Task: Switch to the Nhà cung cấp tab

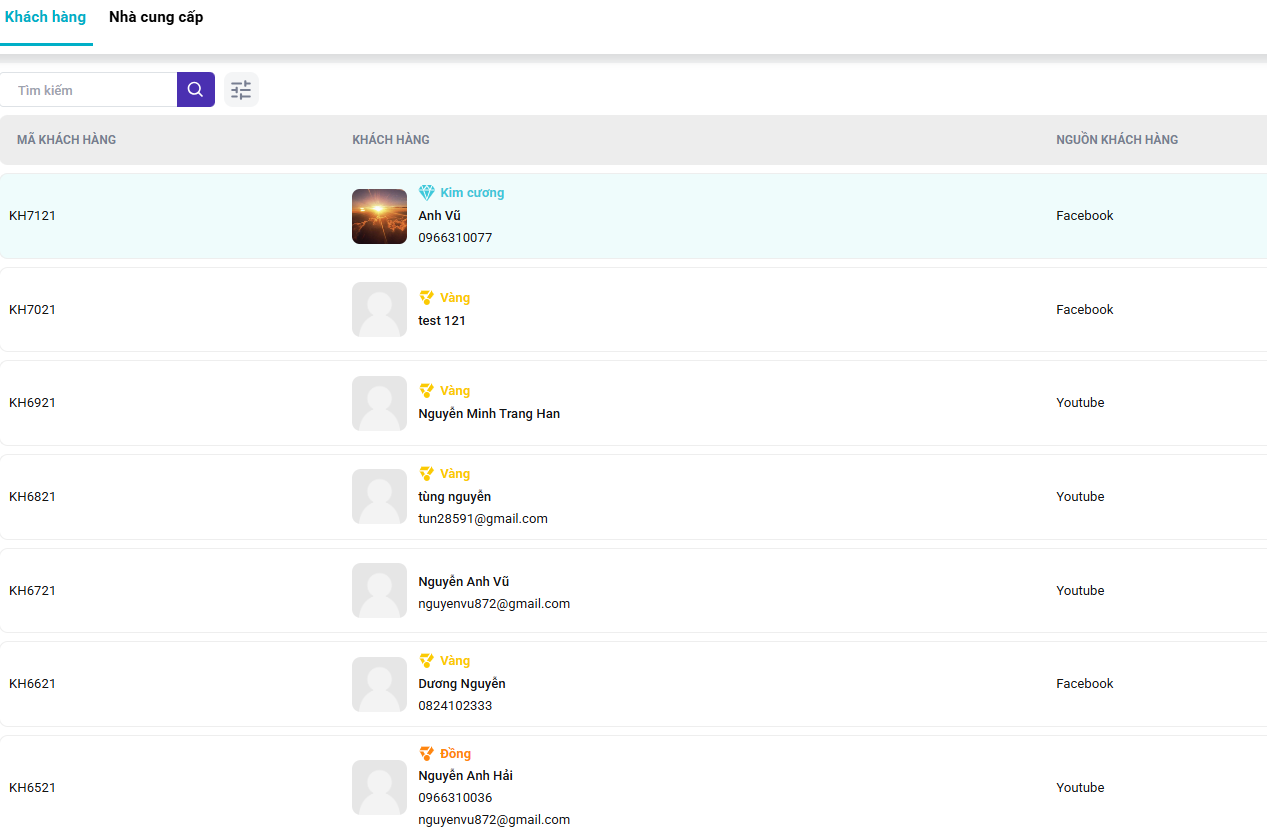Action: (x=156, y=17)
